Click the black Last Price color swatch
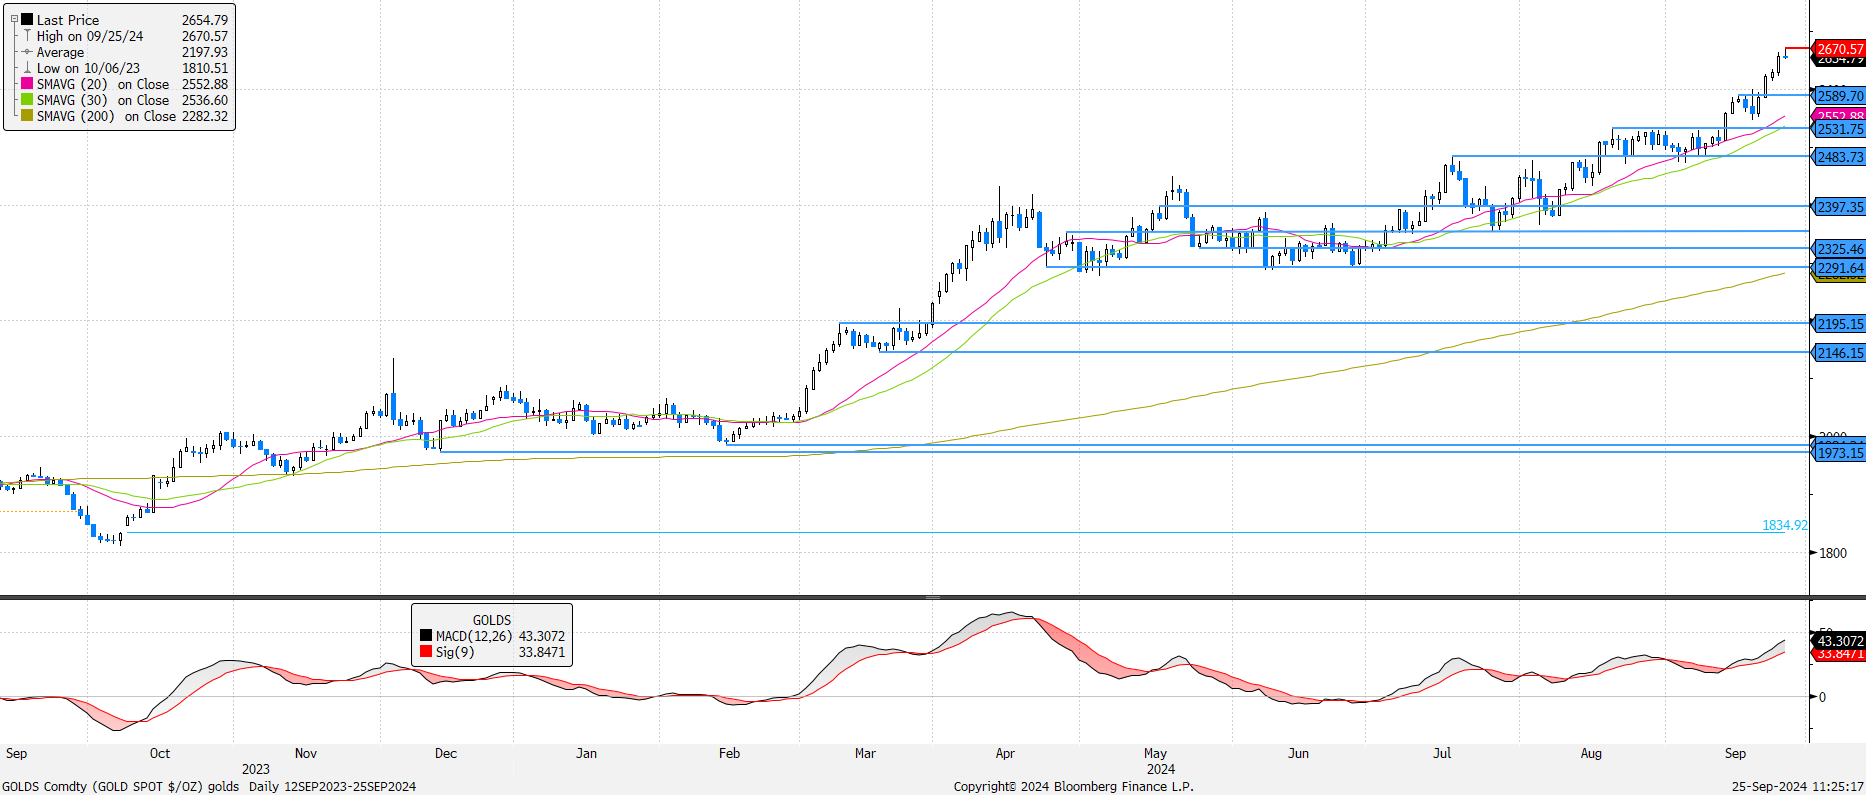Viewport: 1866px width, 795px height. pos(27,20)
